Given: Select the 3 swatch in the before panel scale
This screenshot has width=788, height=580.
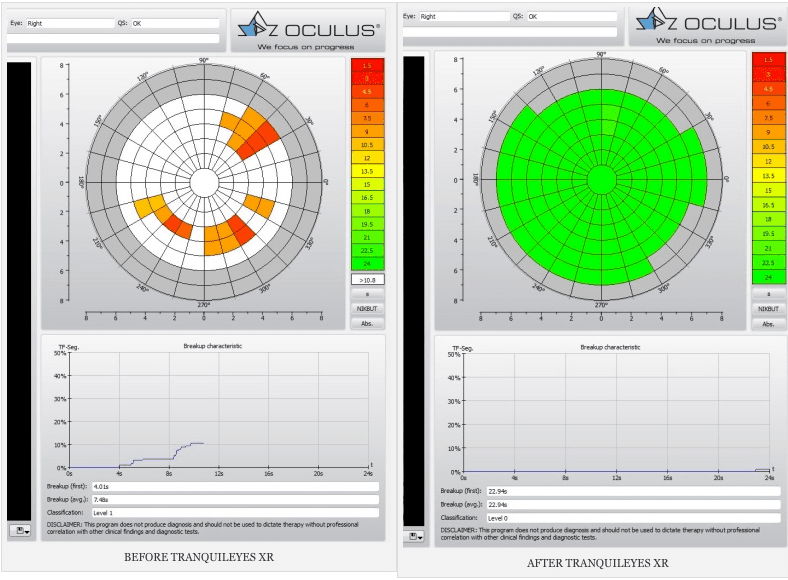Looking at the screenshot, I should coord(367,78).
